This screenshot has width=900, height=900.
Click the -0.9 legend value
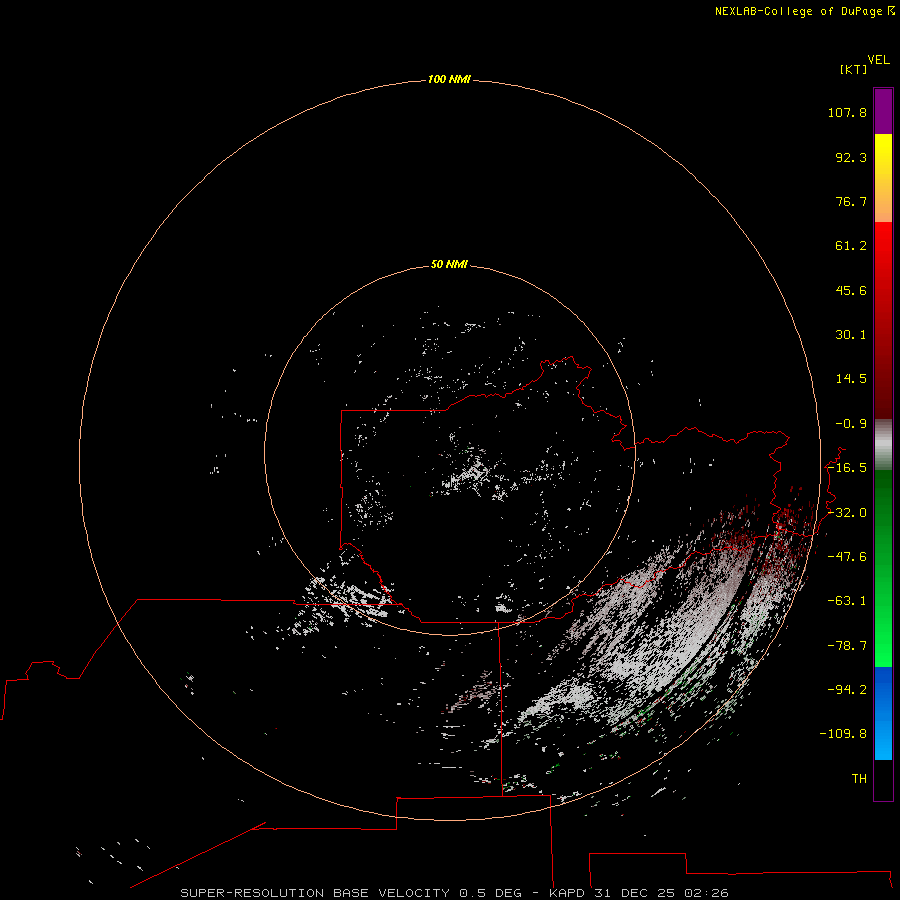(851, 424)
